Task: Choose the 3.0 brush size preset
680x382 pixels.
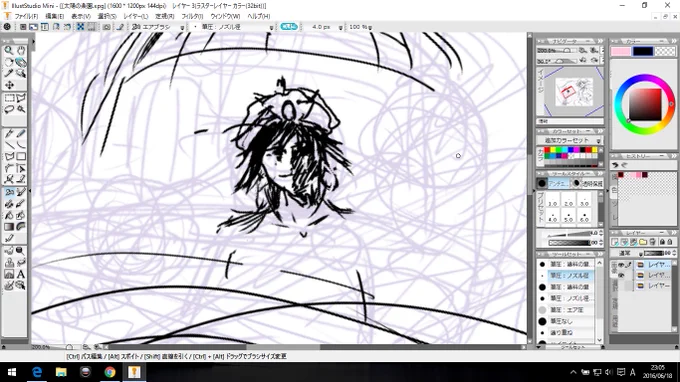Action: point(584,200)
